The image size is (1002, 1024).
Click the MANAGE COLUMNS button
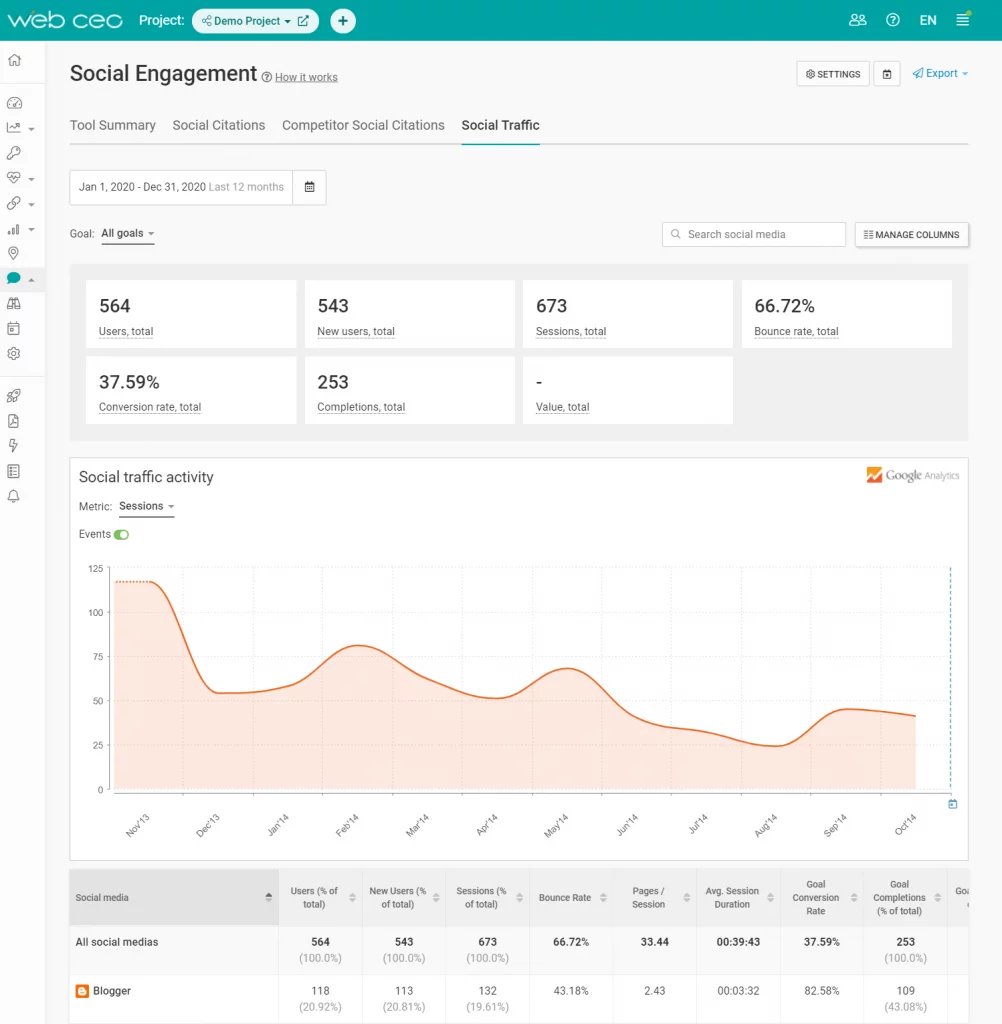[911, 234]
